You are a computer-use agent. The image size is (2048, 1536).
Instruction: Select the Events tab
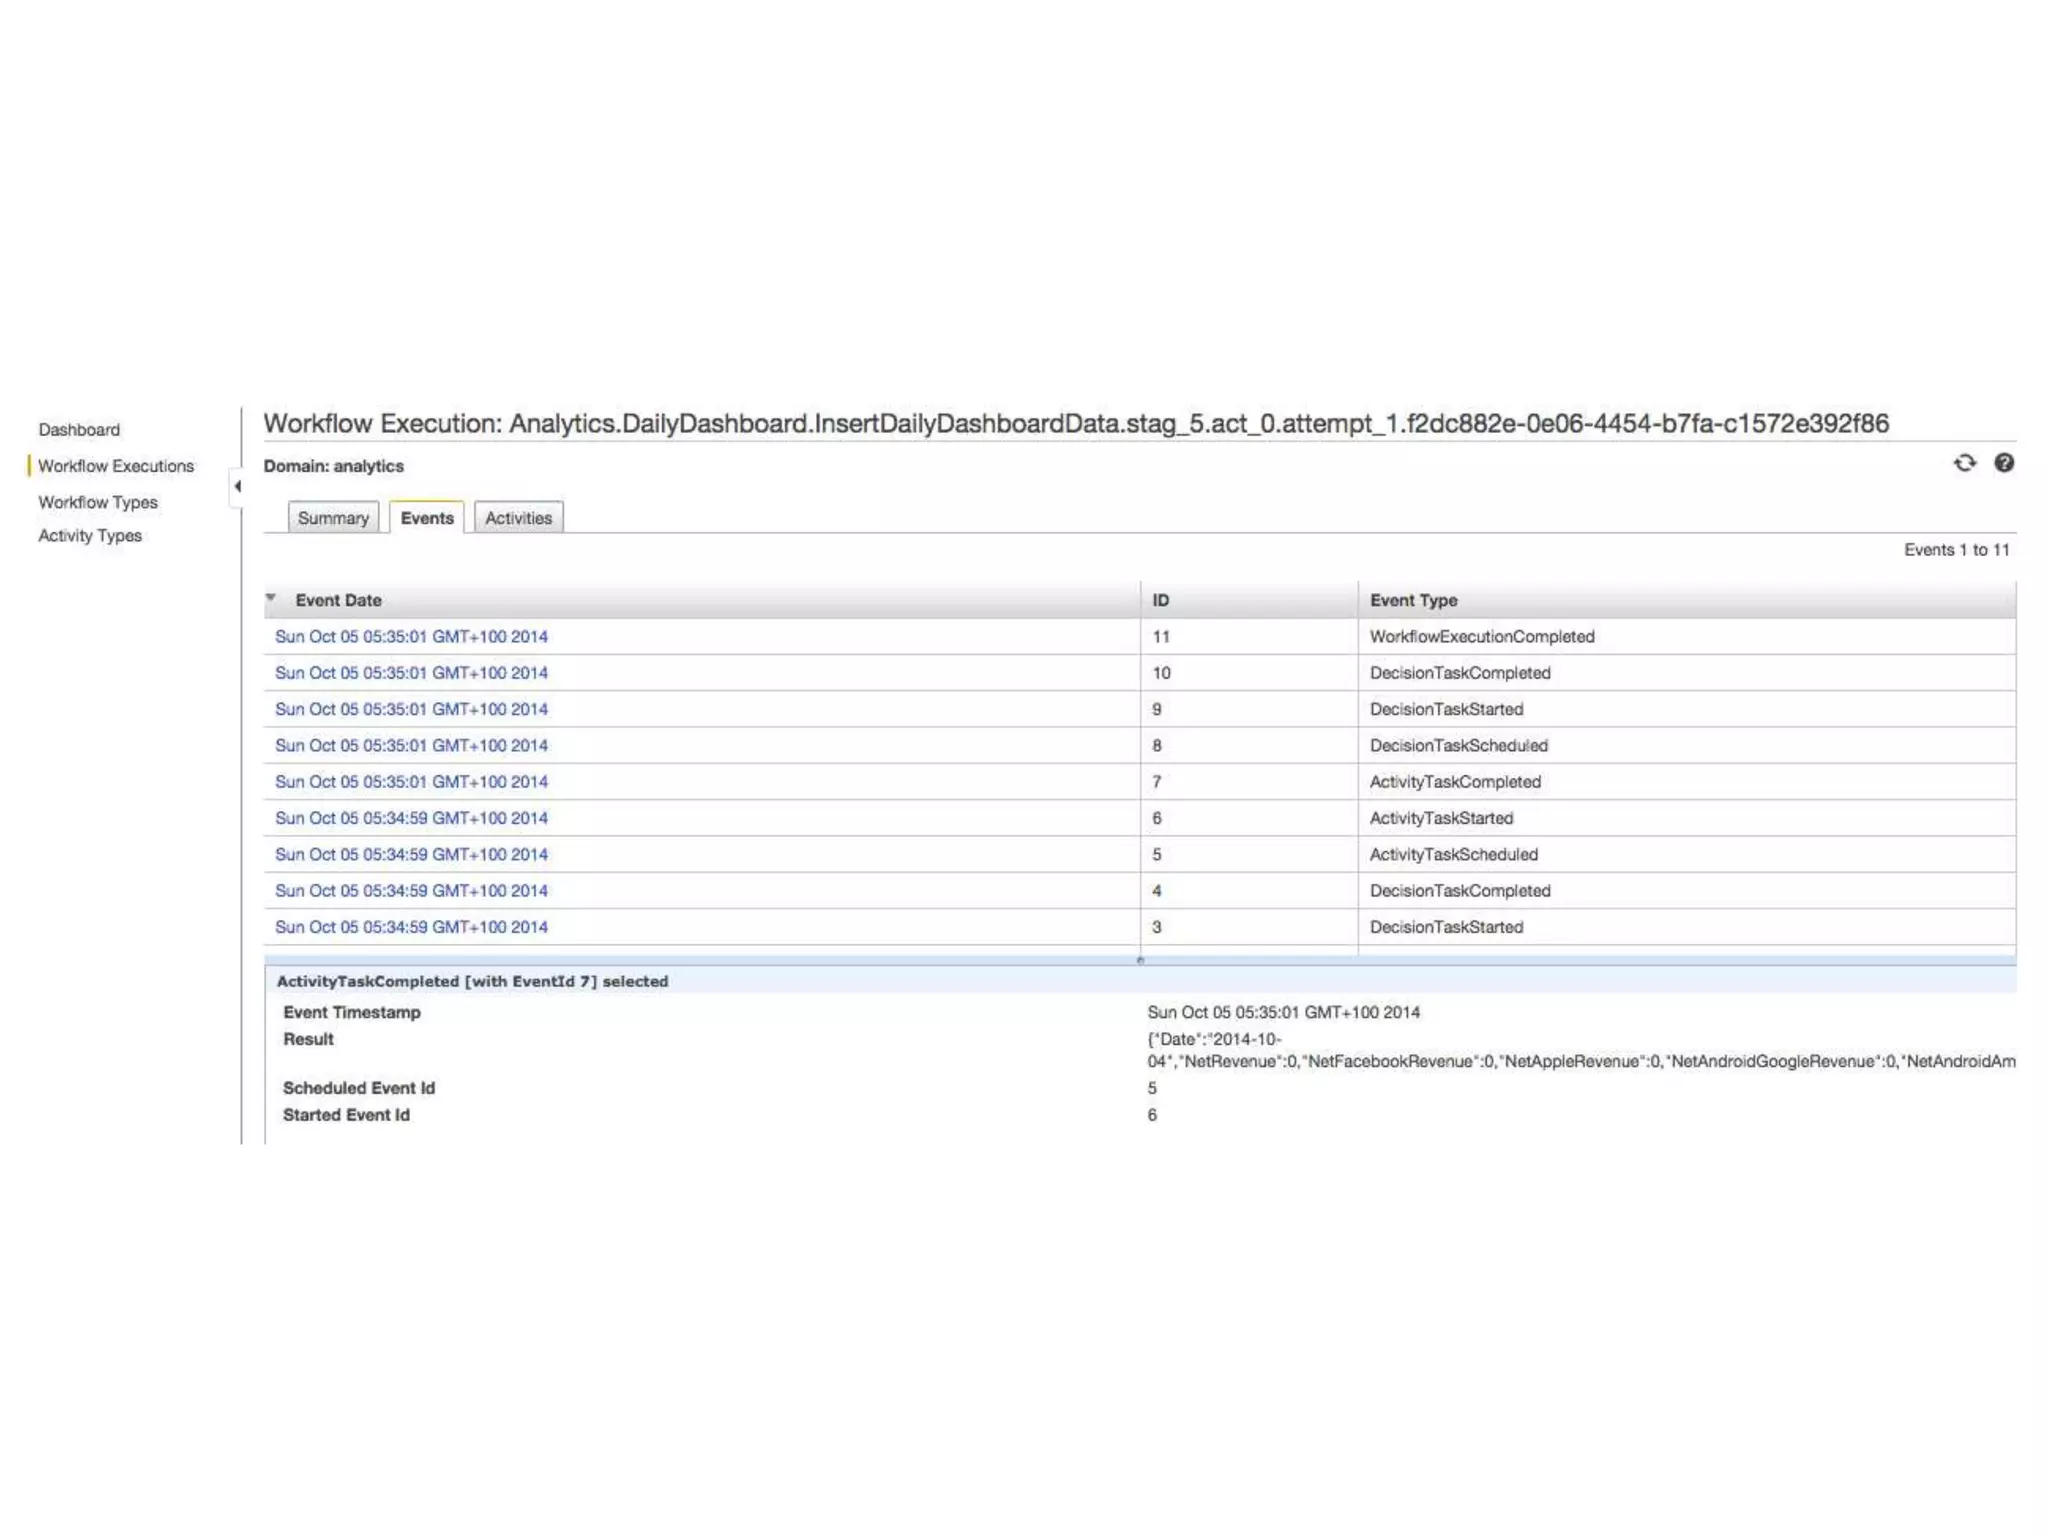[427, 518]
